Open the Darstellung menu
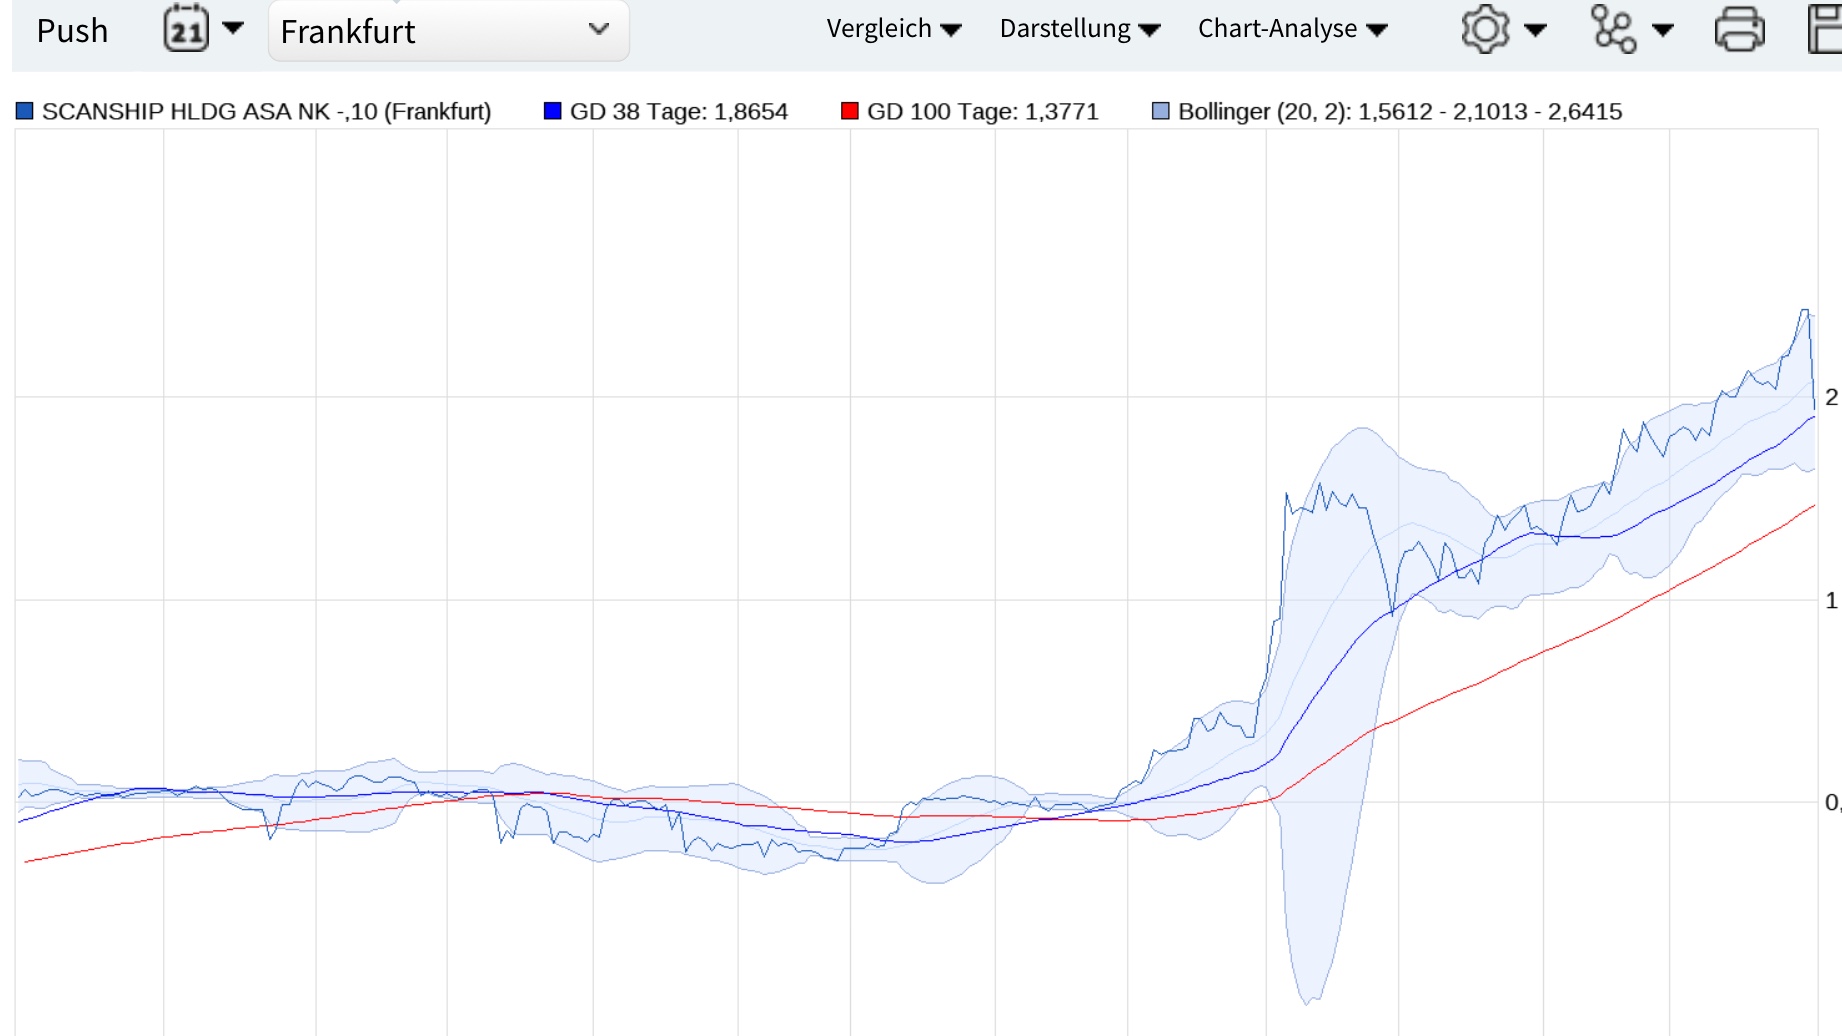This screenshot has height=1036, width=1842. 1079,29
